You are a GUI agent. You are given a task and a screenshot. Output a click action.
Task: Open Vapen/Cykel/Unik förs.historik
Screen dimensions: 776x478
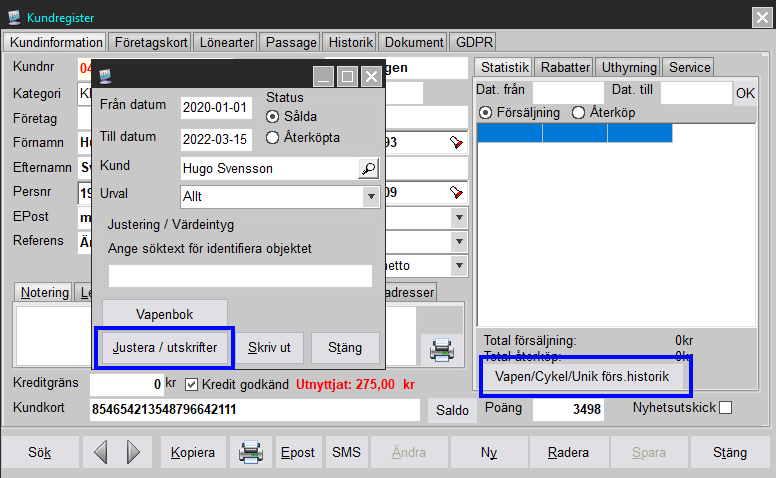[582, 377]
